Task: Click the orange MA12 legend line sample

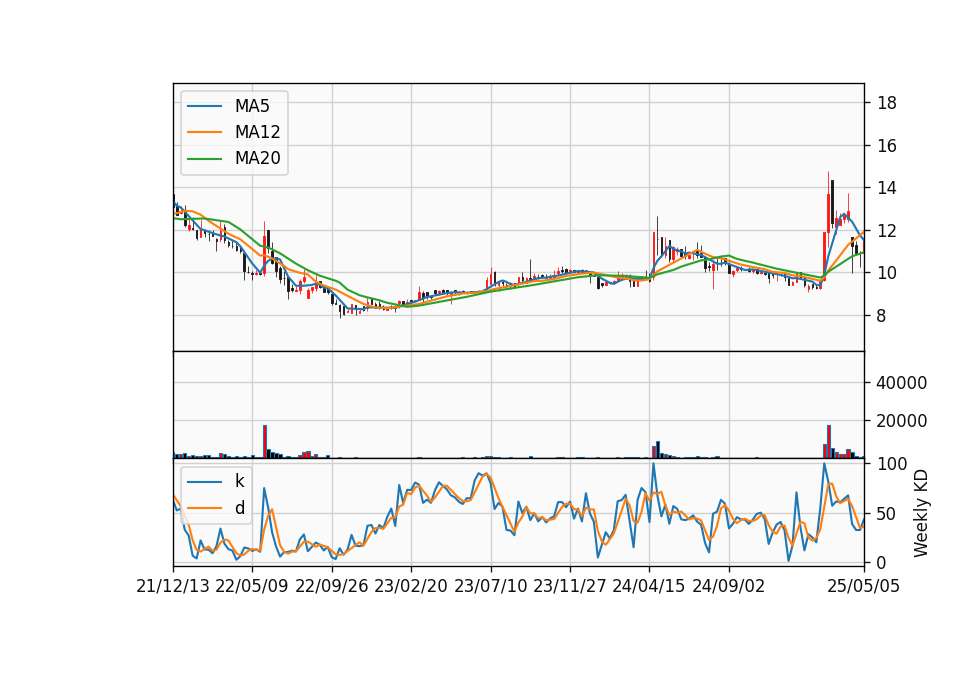Action: 204,132
